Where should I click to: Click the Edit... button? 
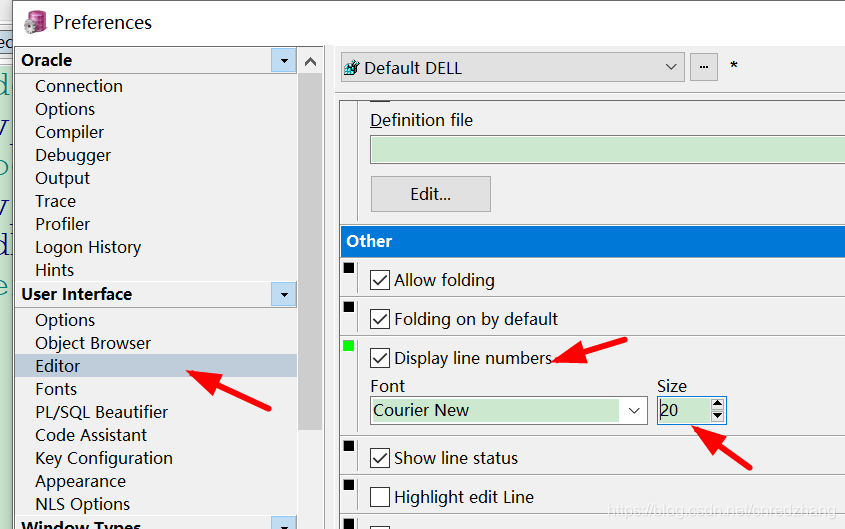[x=431, y=194]
